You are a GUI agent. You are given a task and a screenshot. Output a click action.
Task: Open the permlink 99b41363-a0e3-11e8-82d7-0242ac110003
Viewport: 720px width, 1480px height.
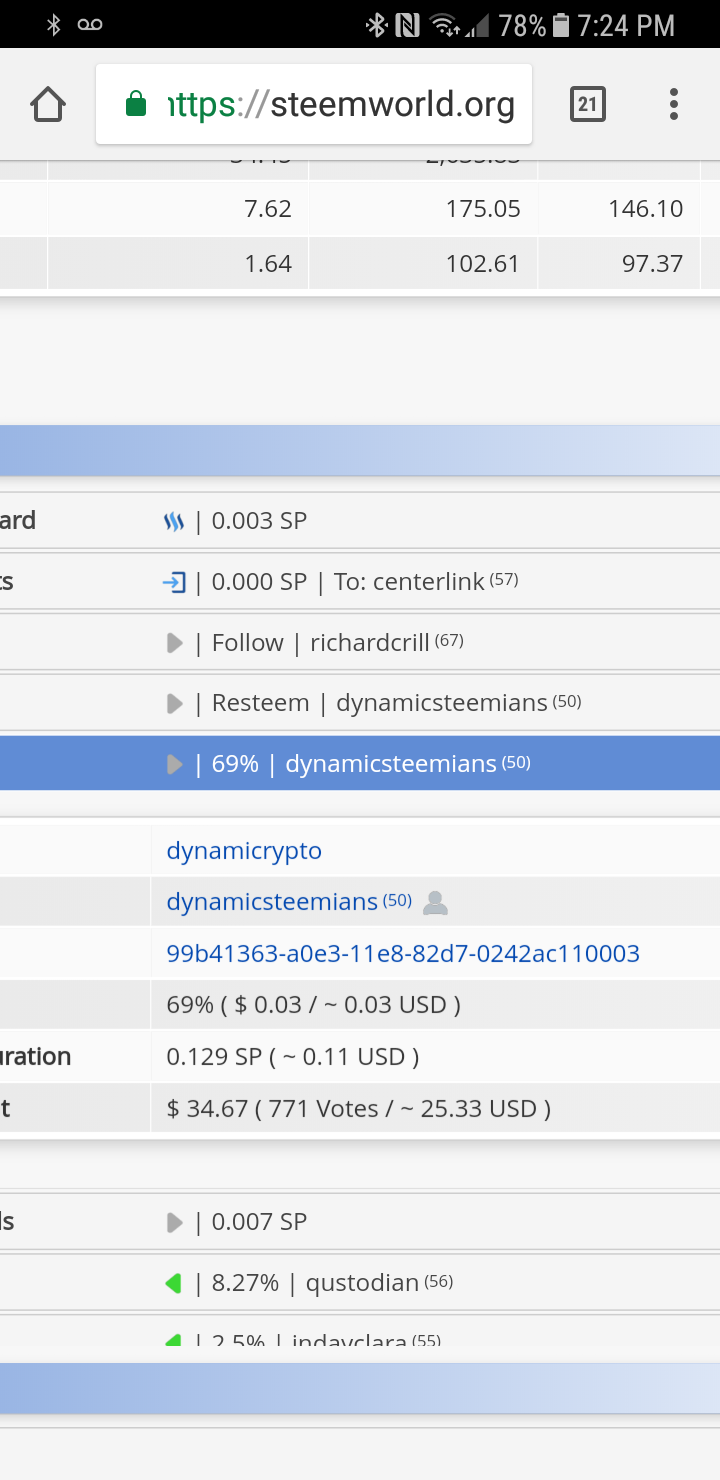[403, 954]
